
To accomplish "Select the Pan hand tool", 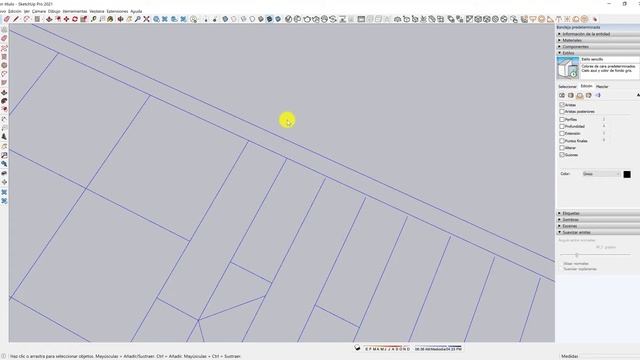I will tap(129, 19).
